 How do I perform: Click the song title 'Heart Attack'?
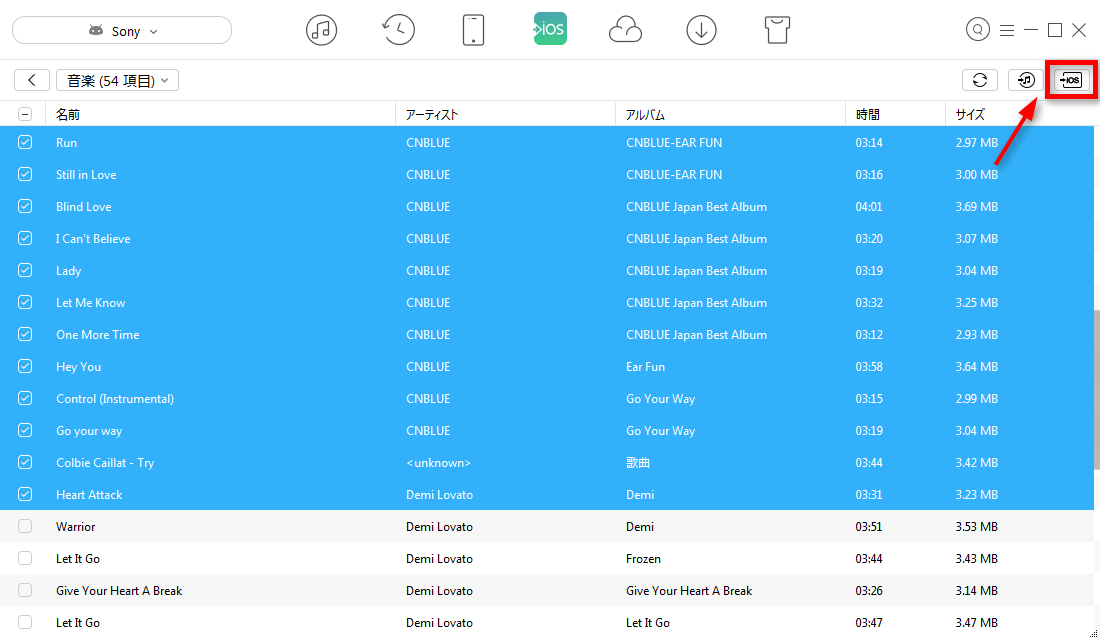[89, 495]
